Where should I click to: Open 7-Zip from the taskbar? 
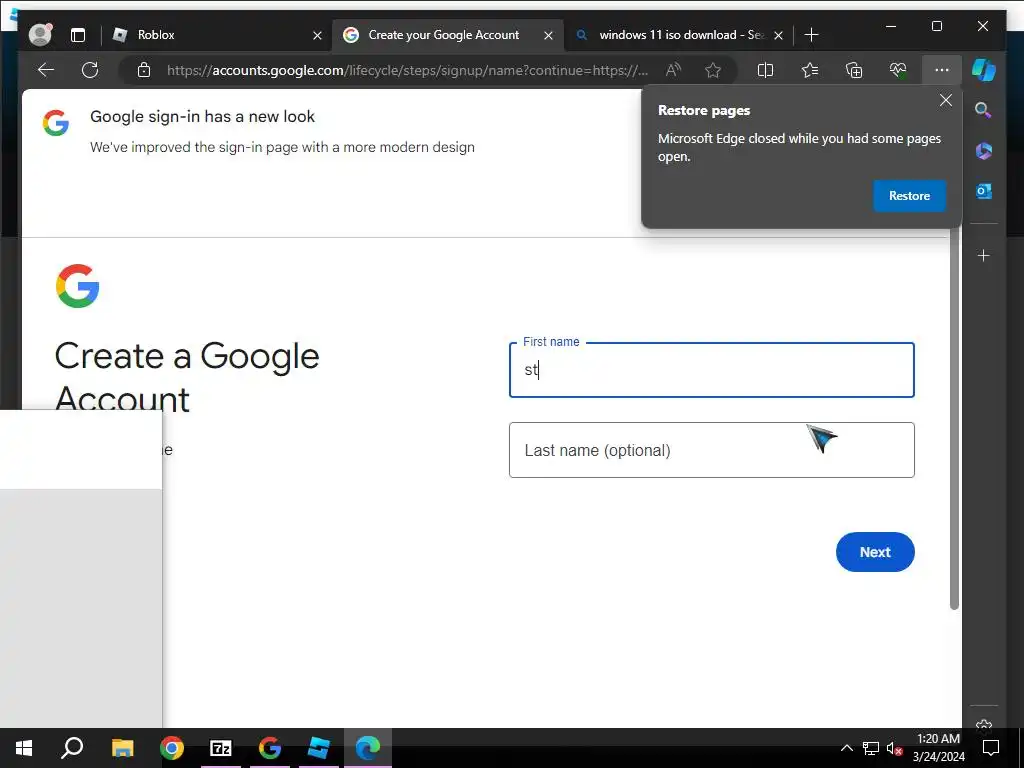pyautogui.click(x=221, y=748)
